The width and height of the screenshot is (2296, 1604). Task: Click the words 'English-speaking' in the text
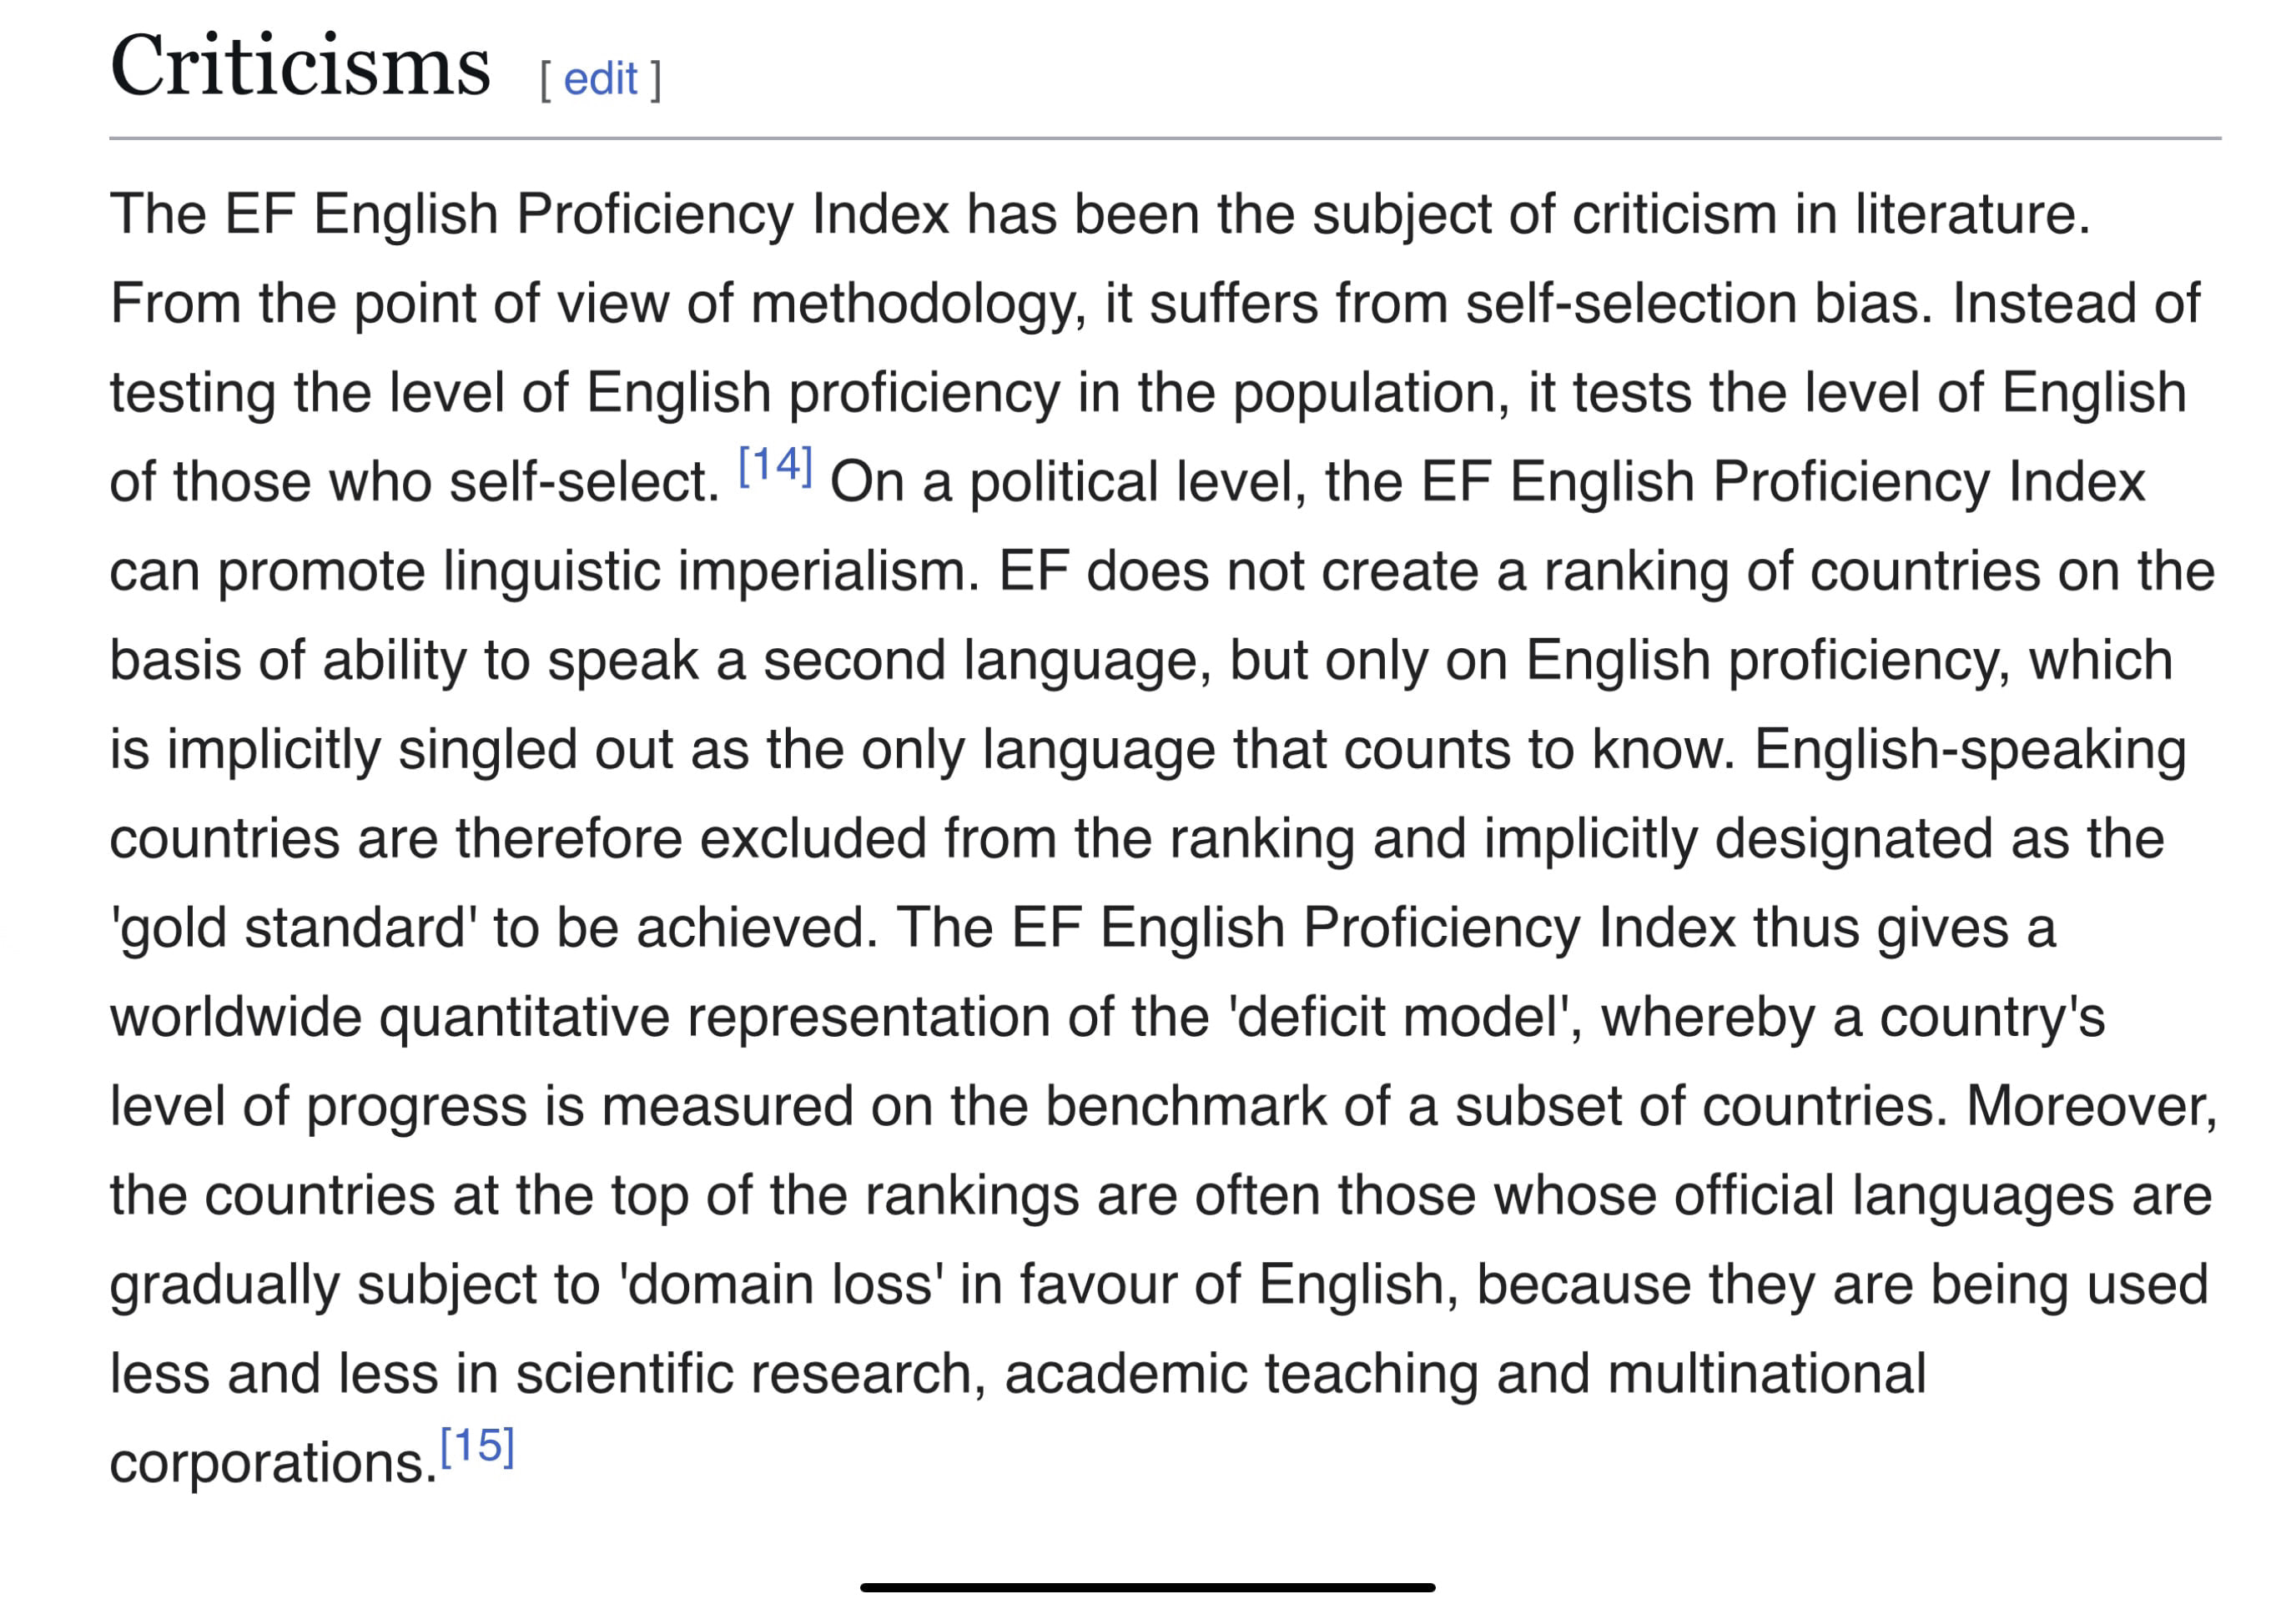coord(1970,750)
